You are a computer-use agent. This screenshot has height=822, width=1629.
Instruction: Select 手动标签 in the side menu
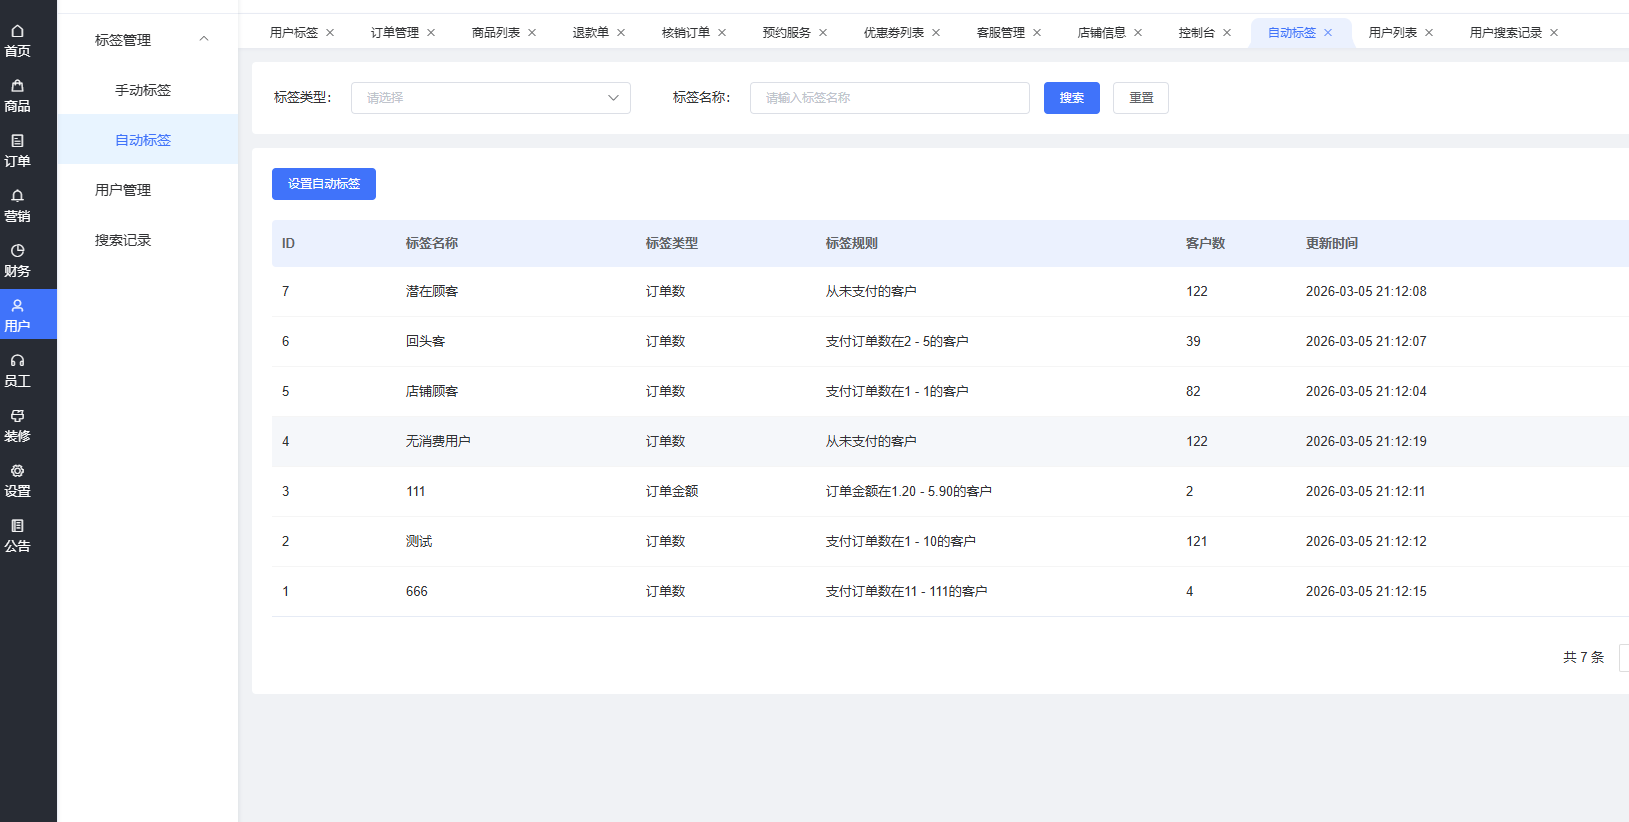tap(143, 90)
